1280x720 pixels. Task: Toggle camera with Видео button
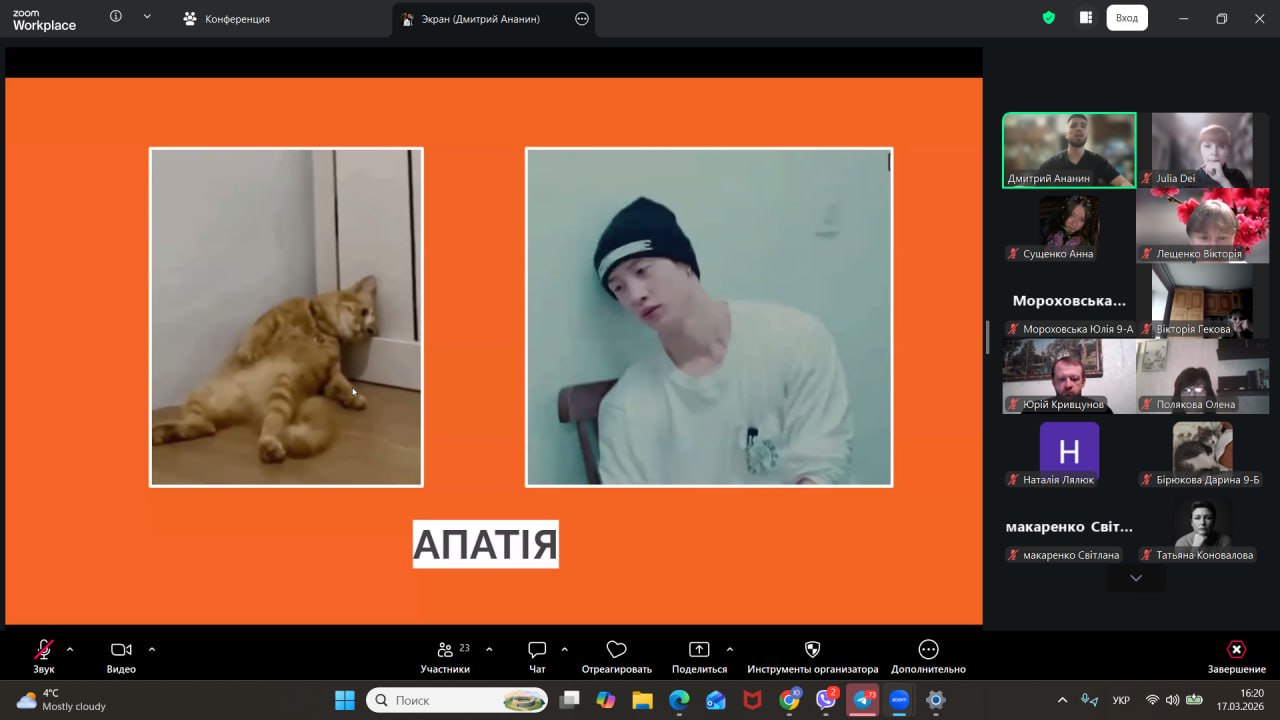coord(121,651)
